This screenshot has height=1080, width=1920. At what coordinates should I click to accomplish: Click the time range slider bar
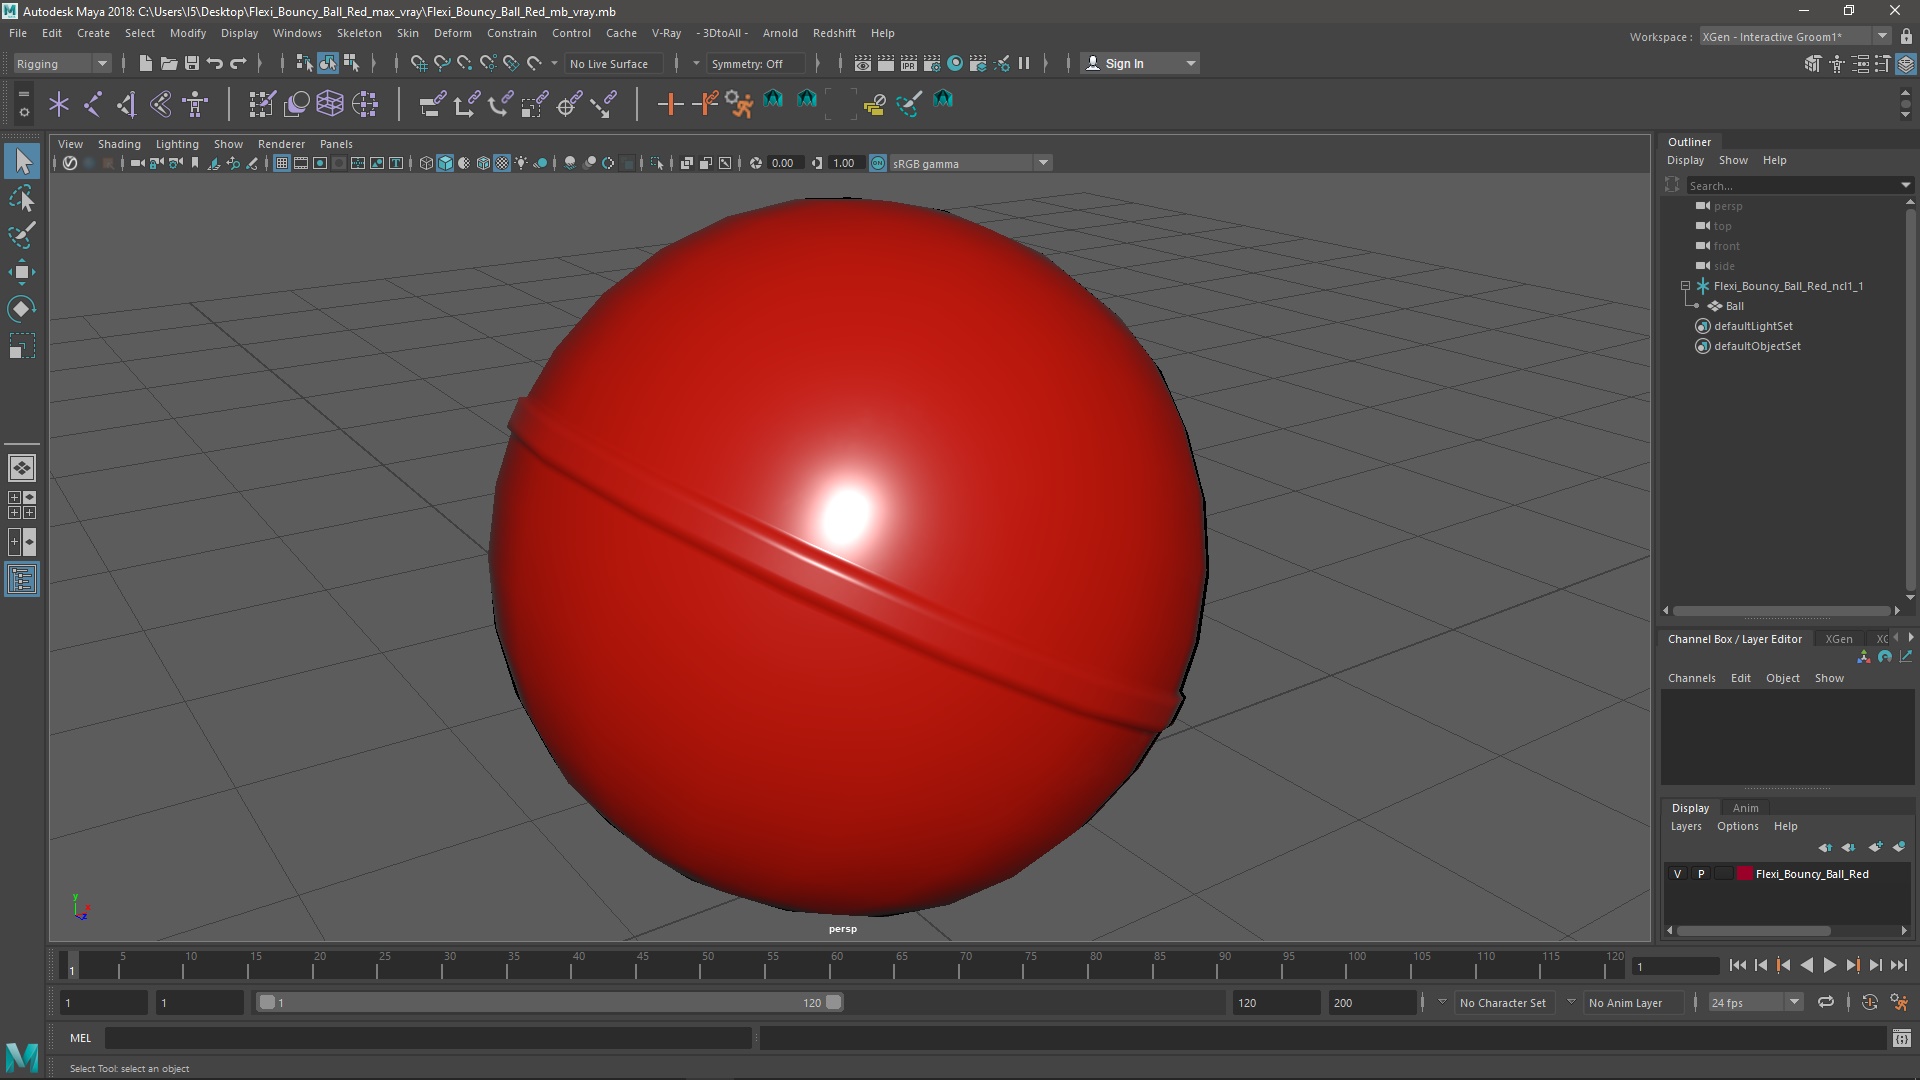point(550,1002)
